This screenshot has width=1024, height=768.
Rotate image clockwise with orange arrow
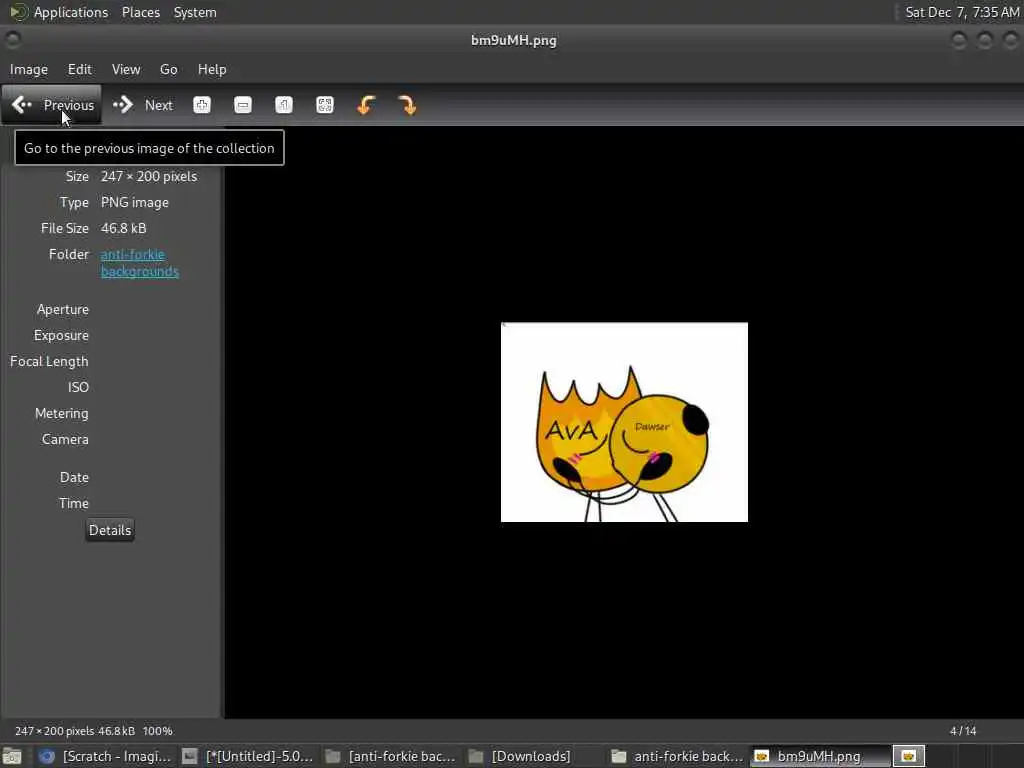pos(407,104)
